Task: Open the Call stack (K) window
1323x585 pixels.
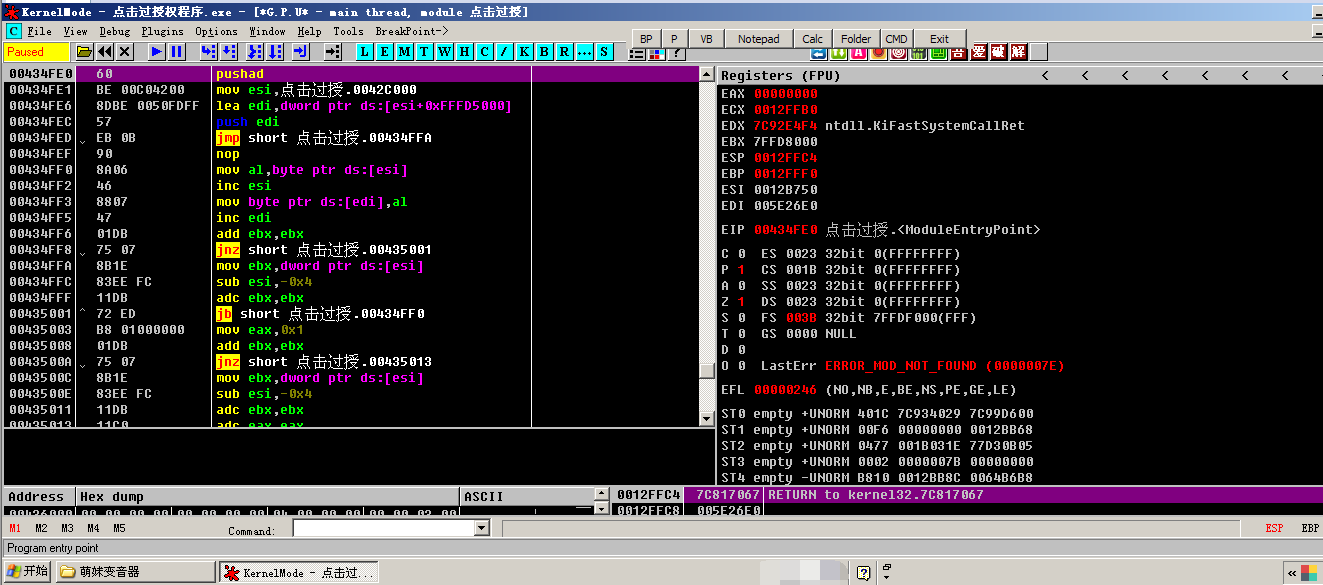Action: [524, 52]
